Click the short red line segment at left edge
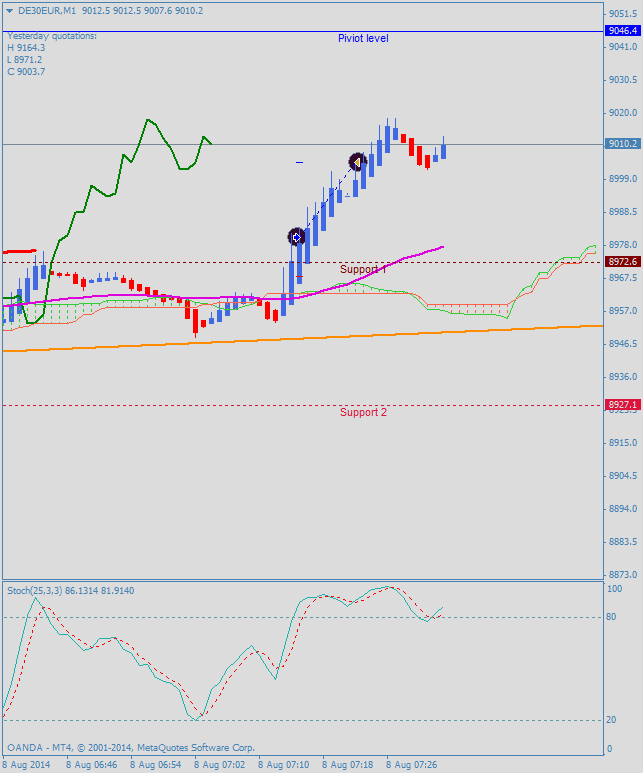Screen dimensions: 643x773 (20, 251)
